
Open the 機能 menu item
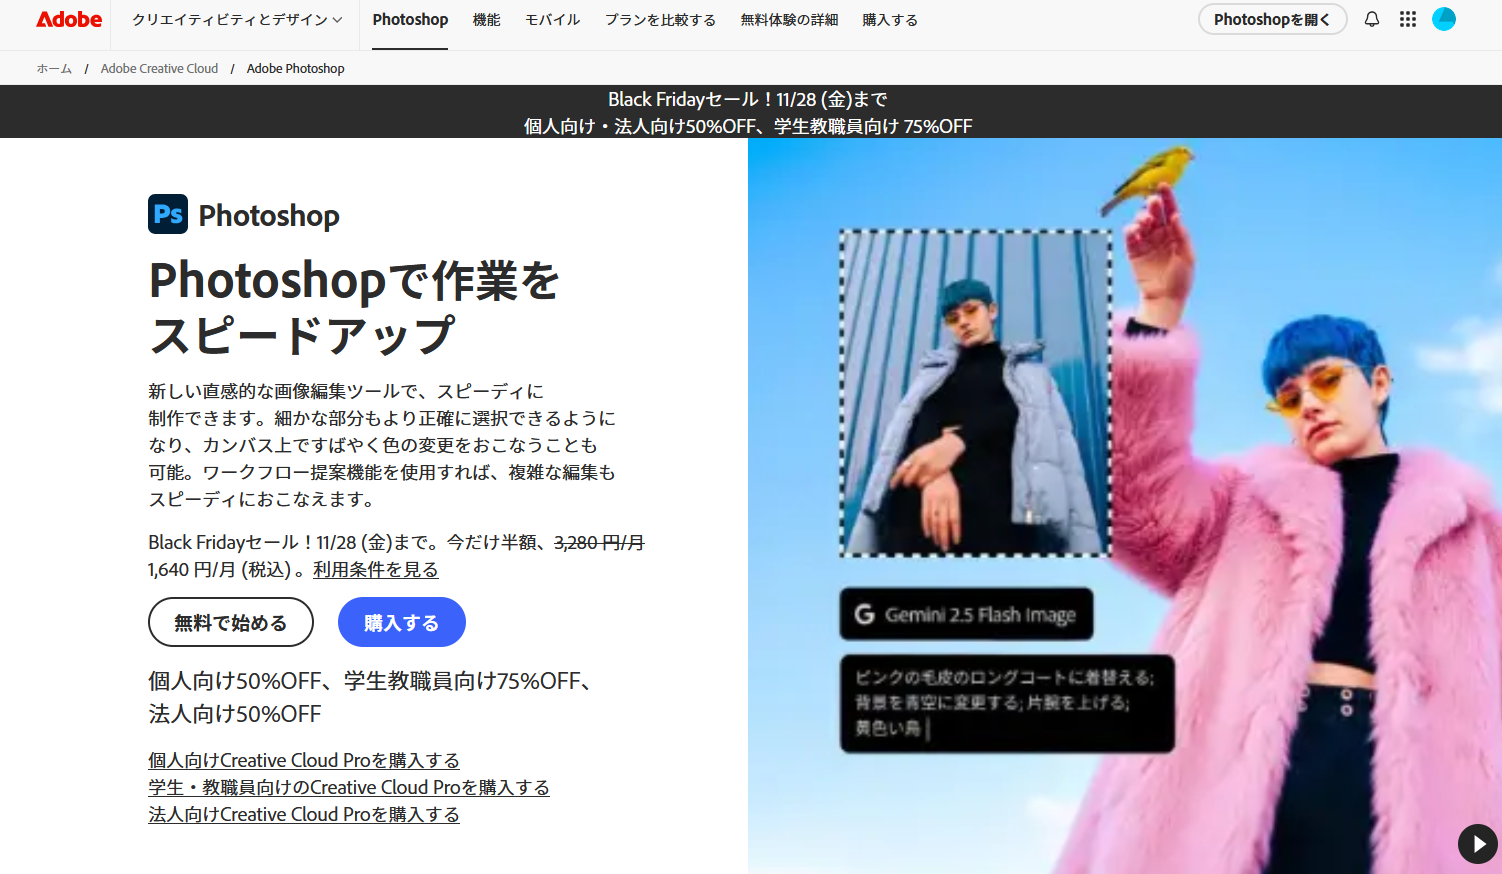(486, 20)
